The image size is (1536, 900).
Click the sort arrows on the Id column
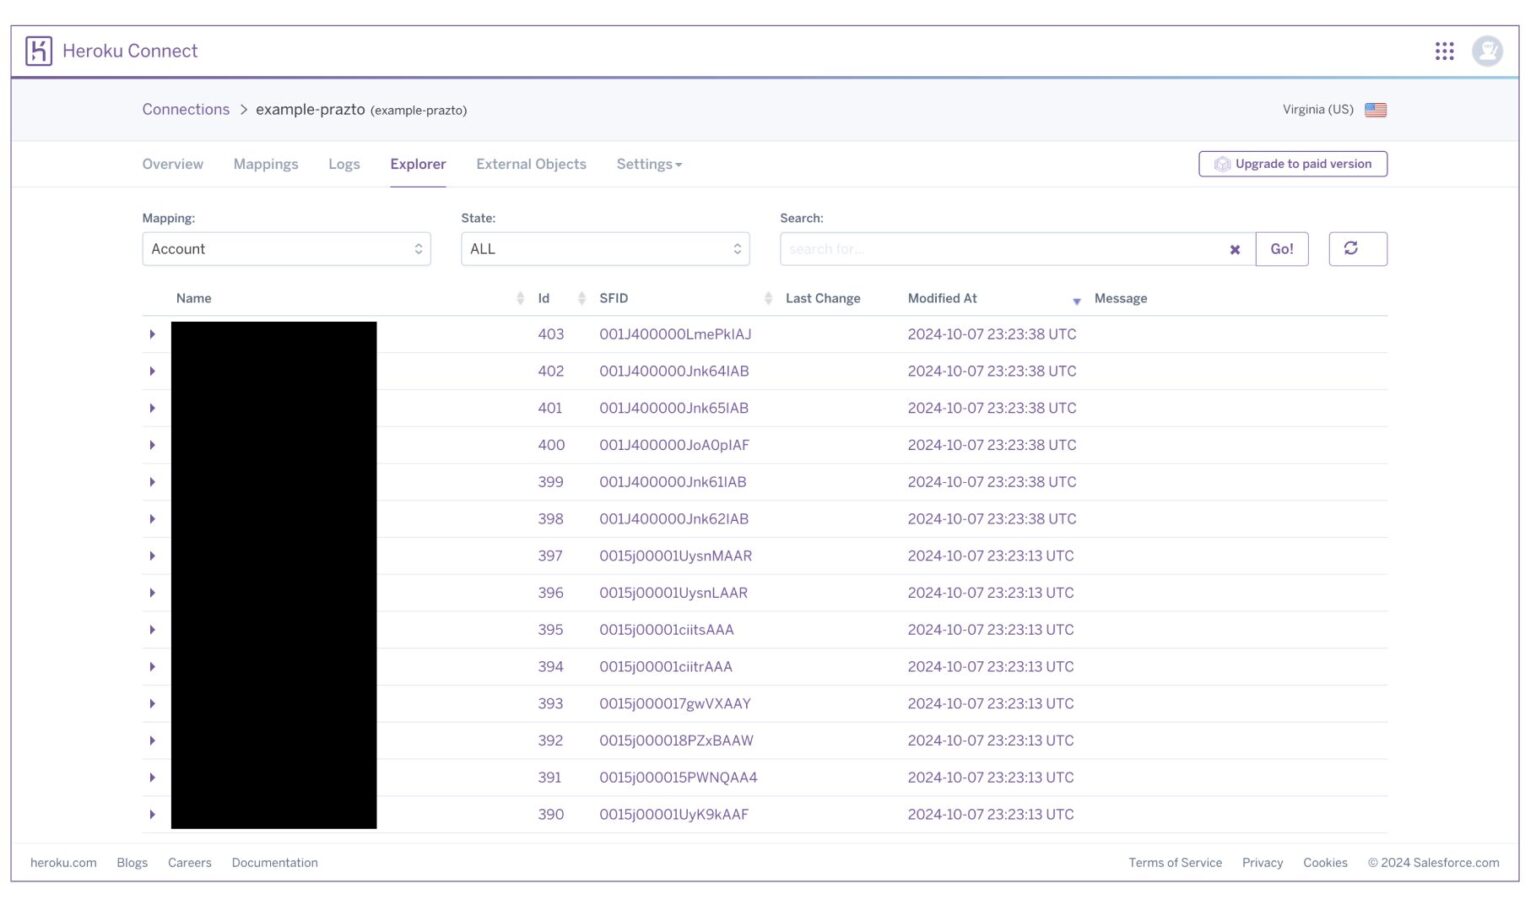click(x=581, y=297)
